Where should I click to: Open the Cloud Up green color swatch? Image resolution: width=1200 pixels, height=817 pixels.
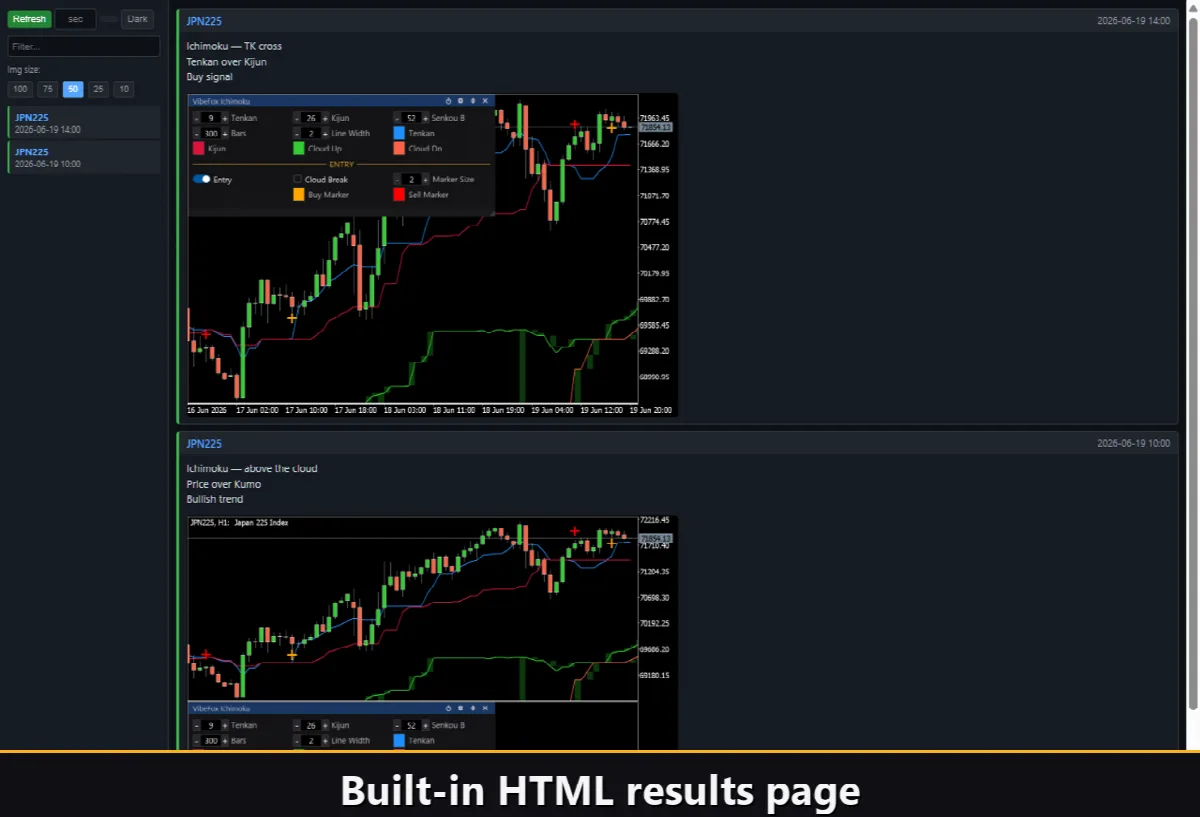(x=299, y=148)
